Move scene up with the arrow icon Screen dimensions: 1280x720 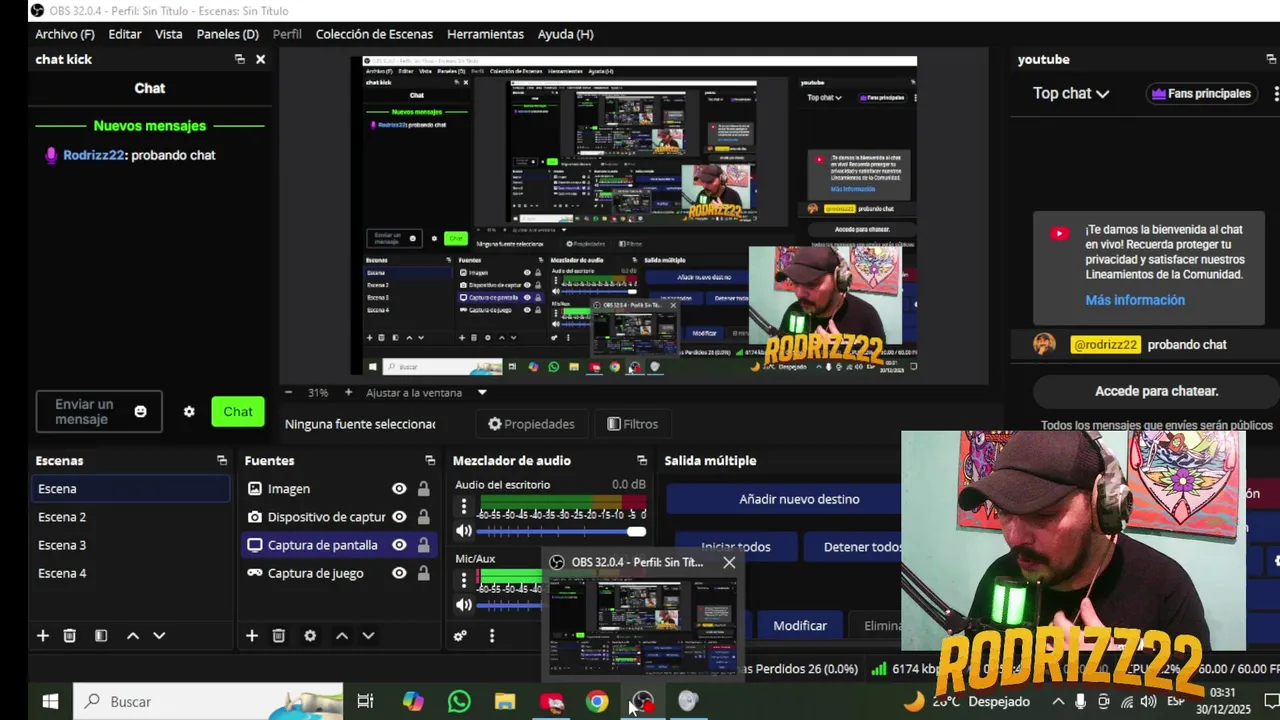132,635
